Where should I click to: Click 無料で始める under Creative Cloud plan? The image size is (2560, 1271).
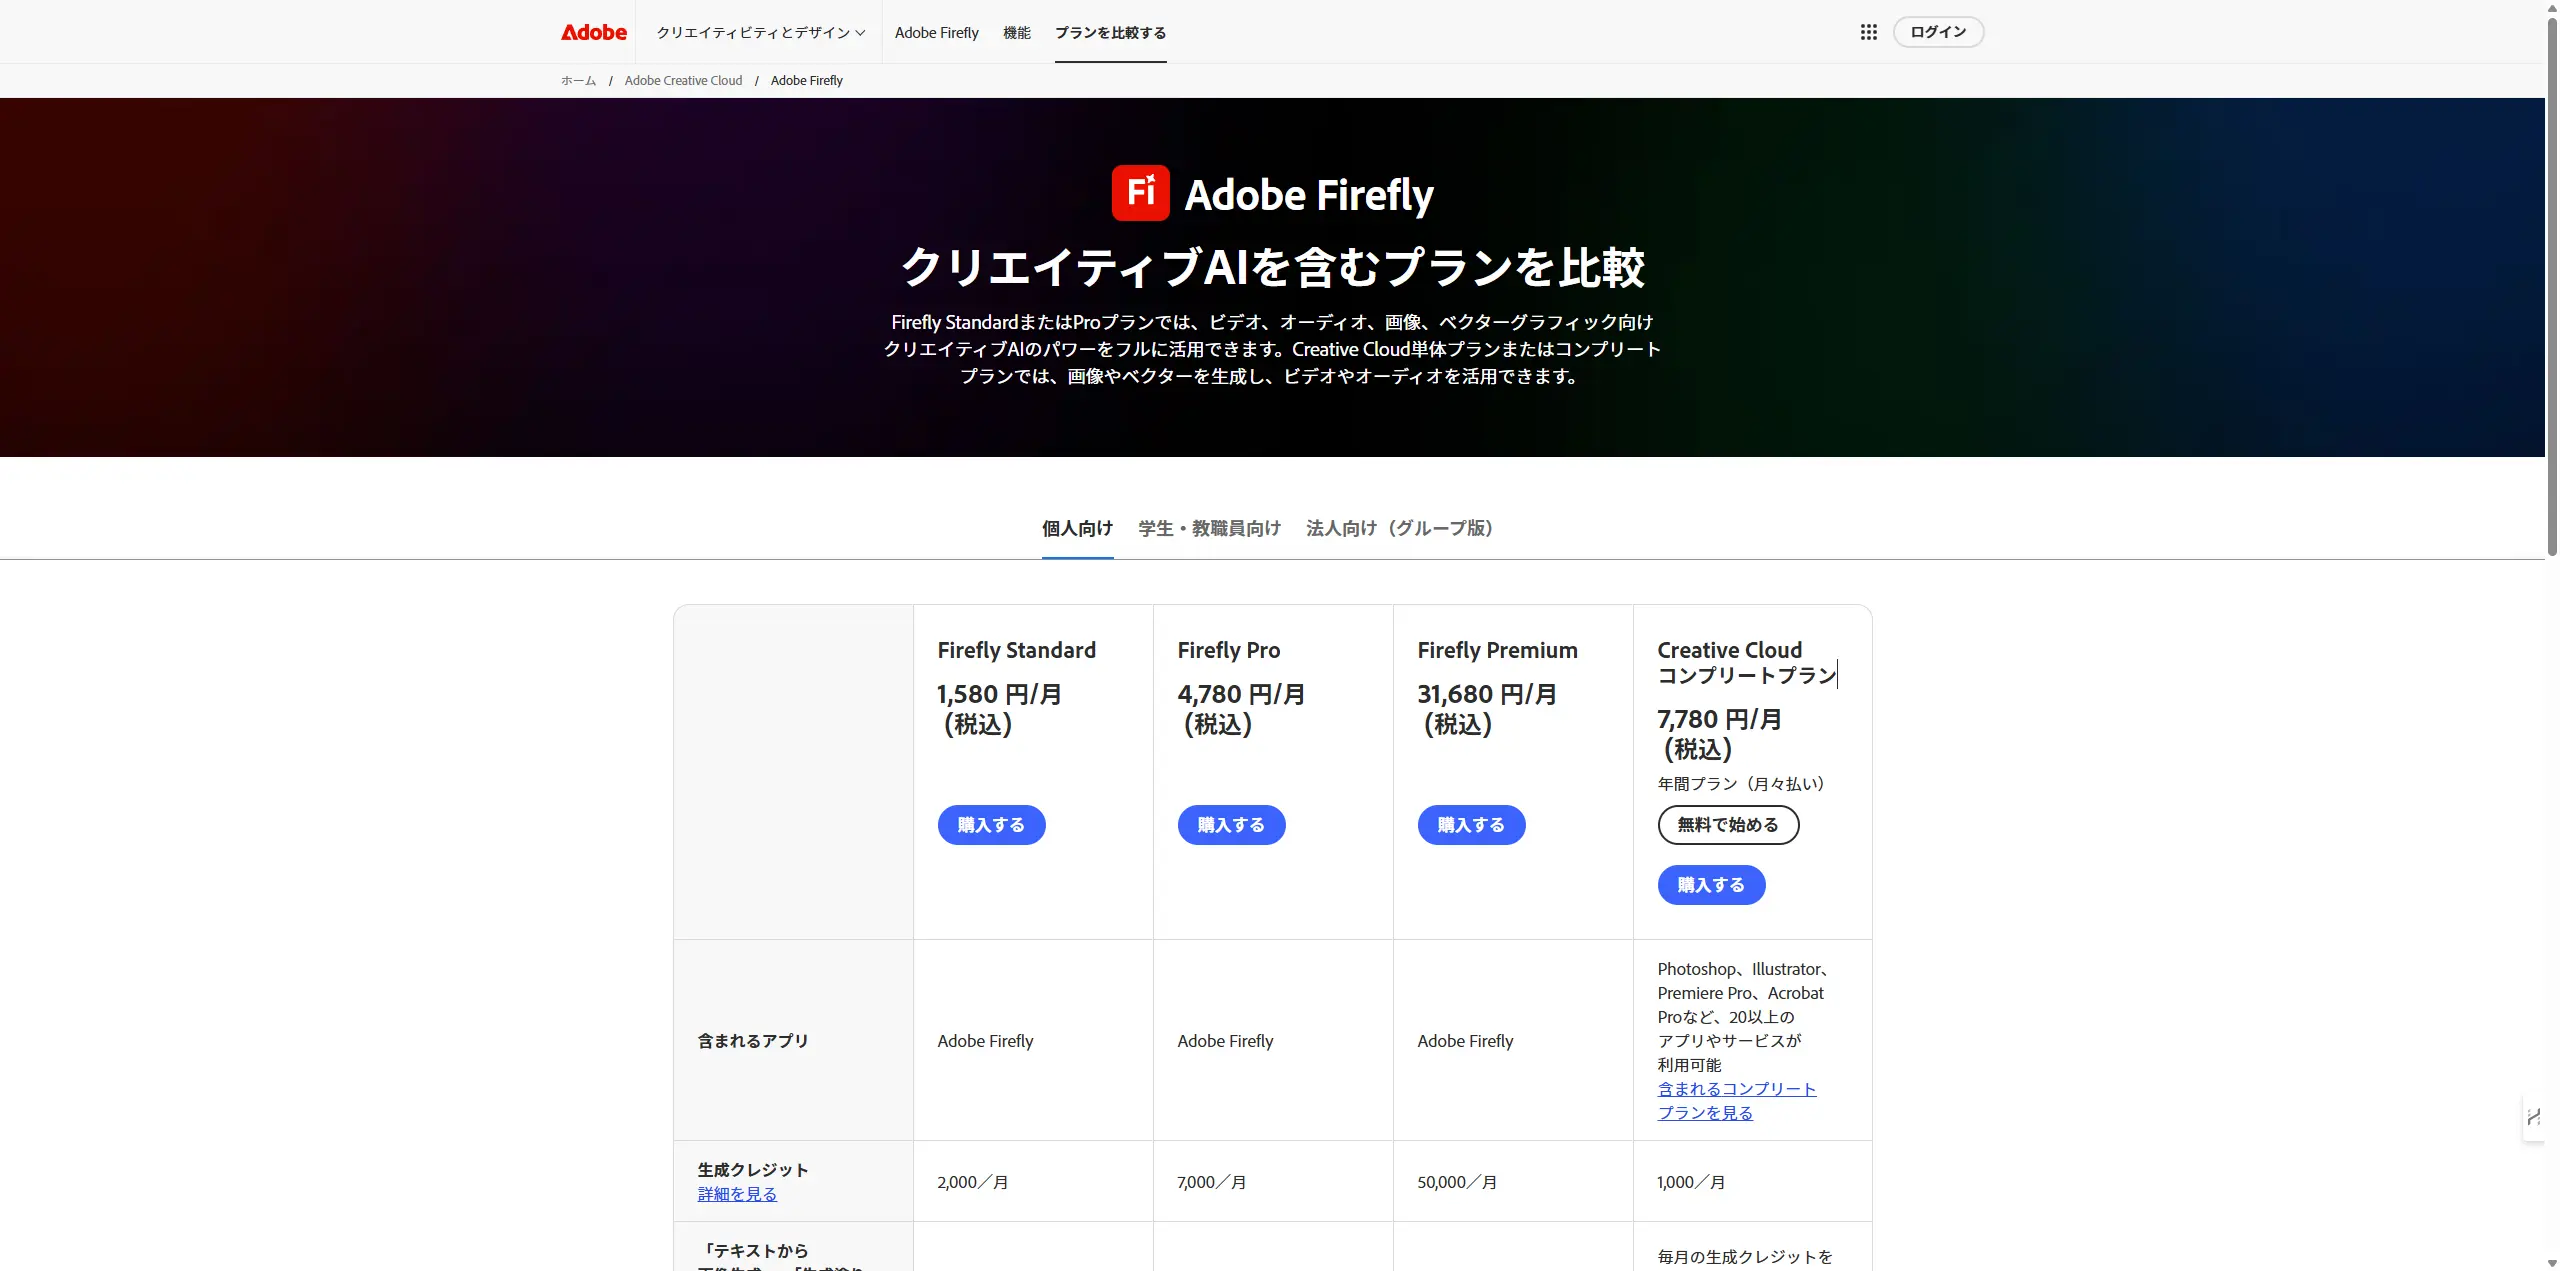pyautogui.click(x=1728, y=825)
